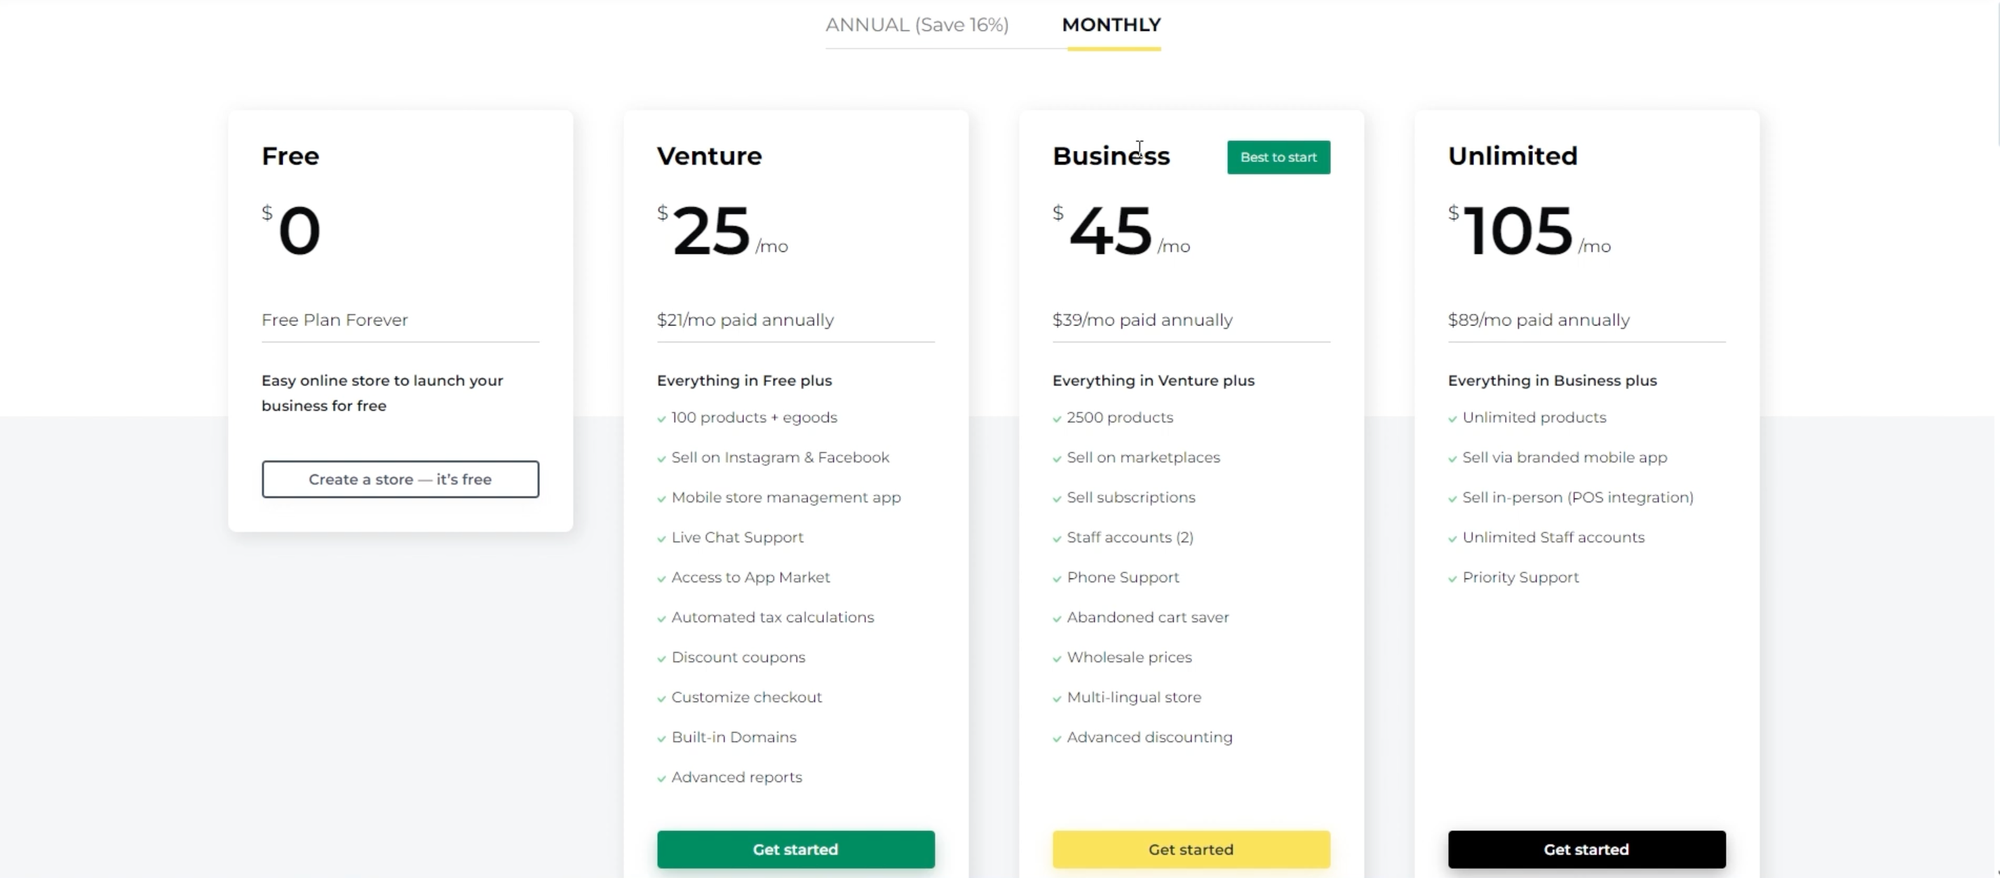Click the Free Plan Forever label
The width and height of the screenshot is (2000, 878).
(x=334, y=320)
